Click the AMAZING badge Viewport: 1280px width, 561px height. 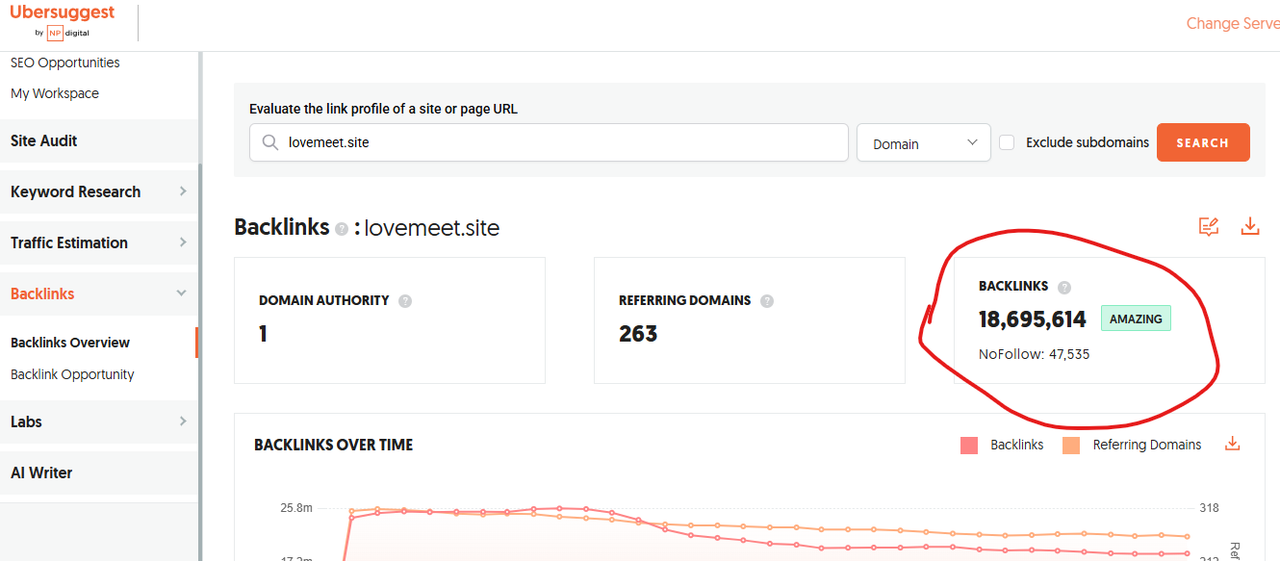1136,319
